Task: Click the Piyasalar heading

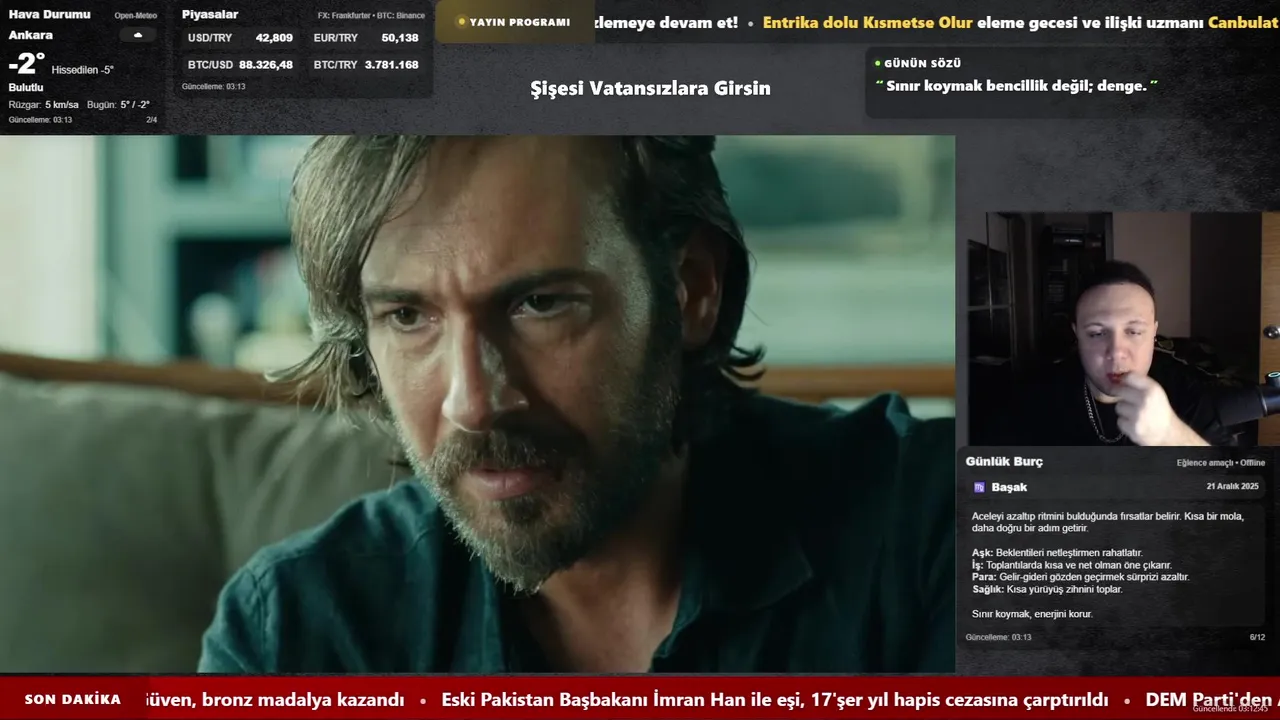Action: 210,14
